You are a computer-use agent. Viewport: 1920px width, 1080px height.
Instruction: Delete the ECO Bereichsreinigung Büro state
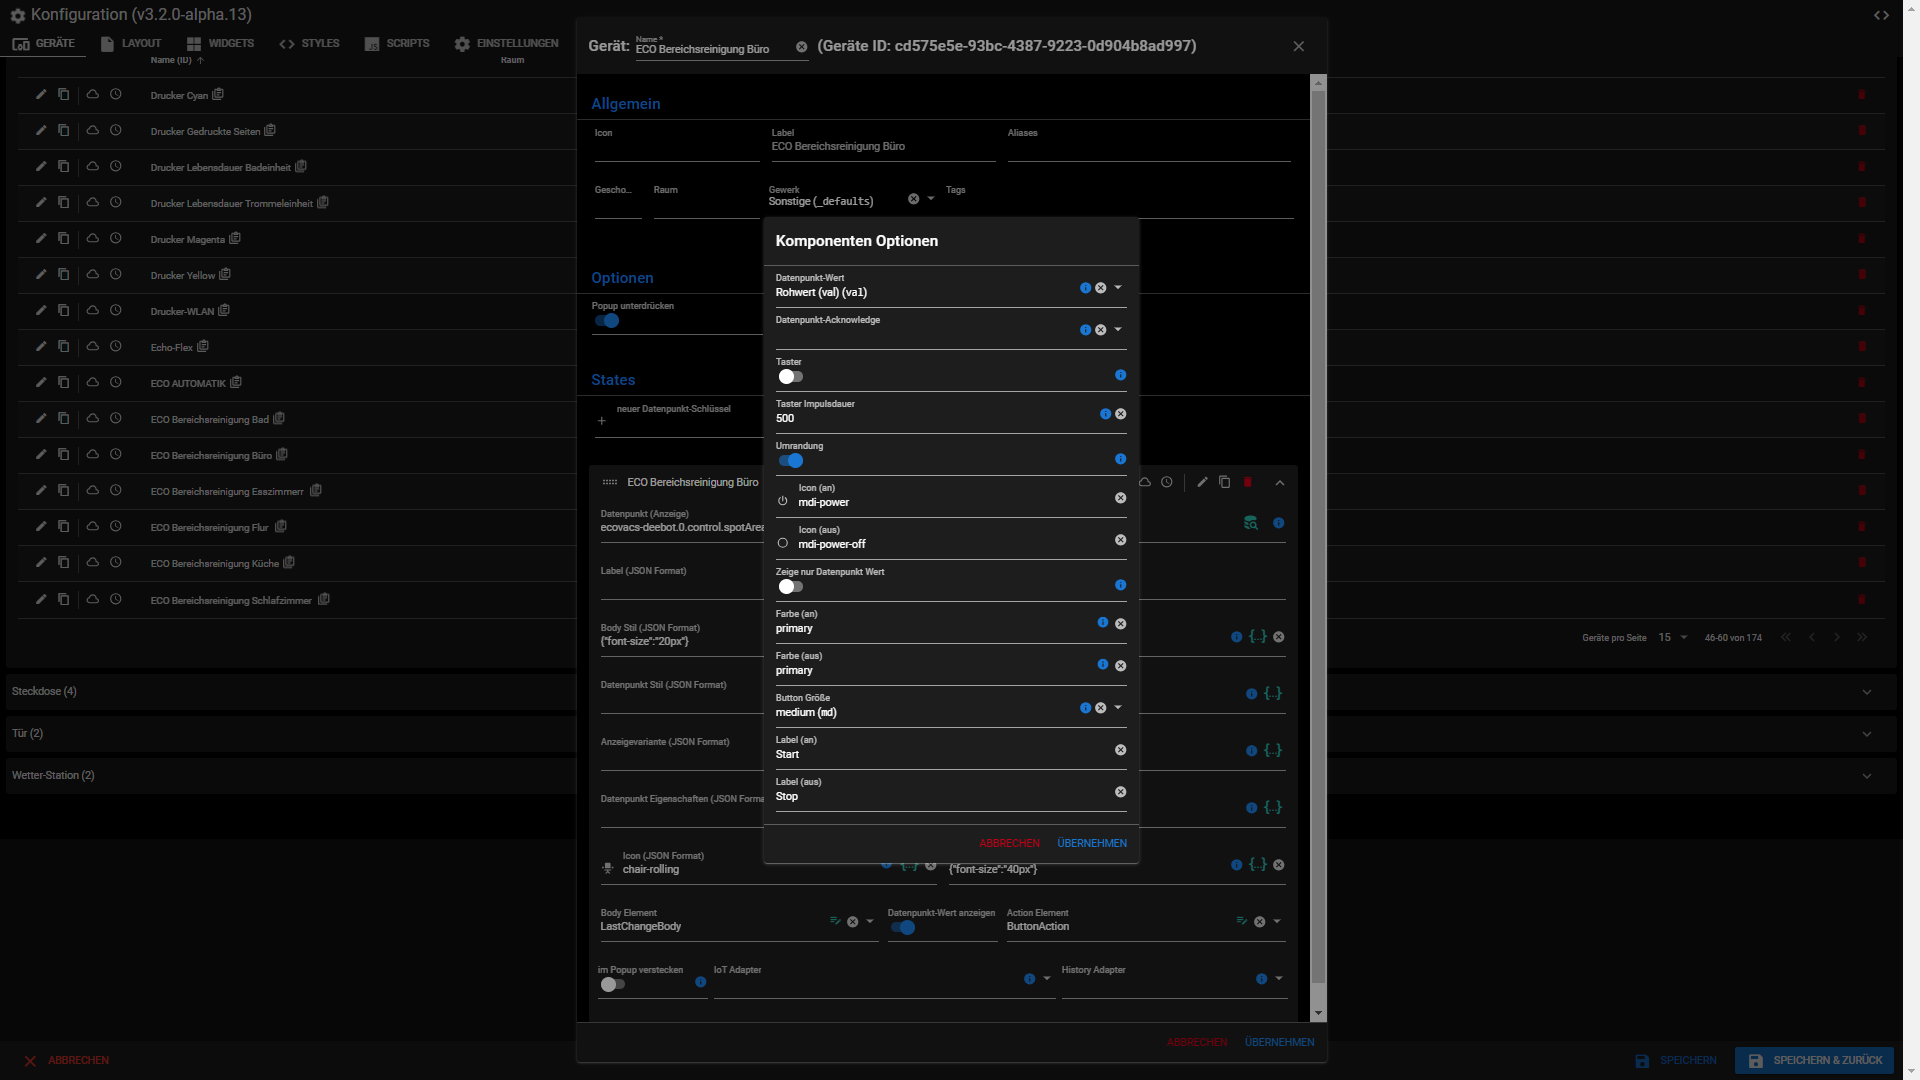pyautogui.click(x=1248, y=482)
